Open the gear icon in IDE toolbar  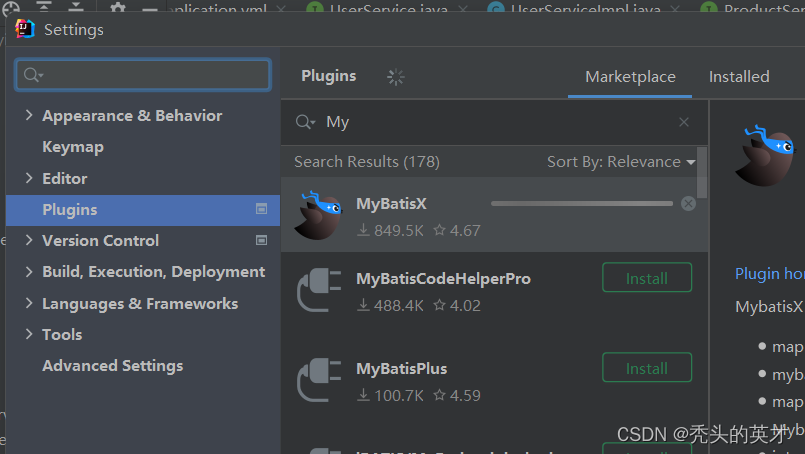click(x=118, y=7)
